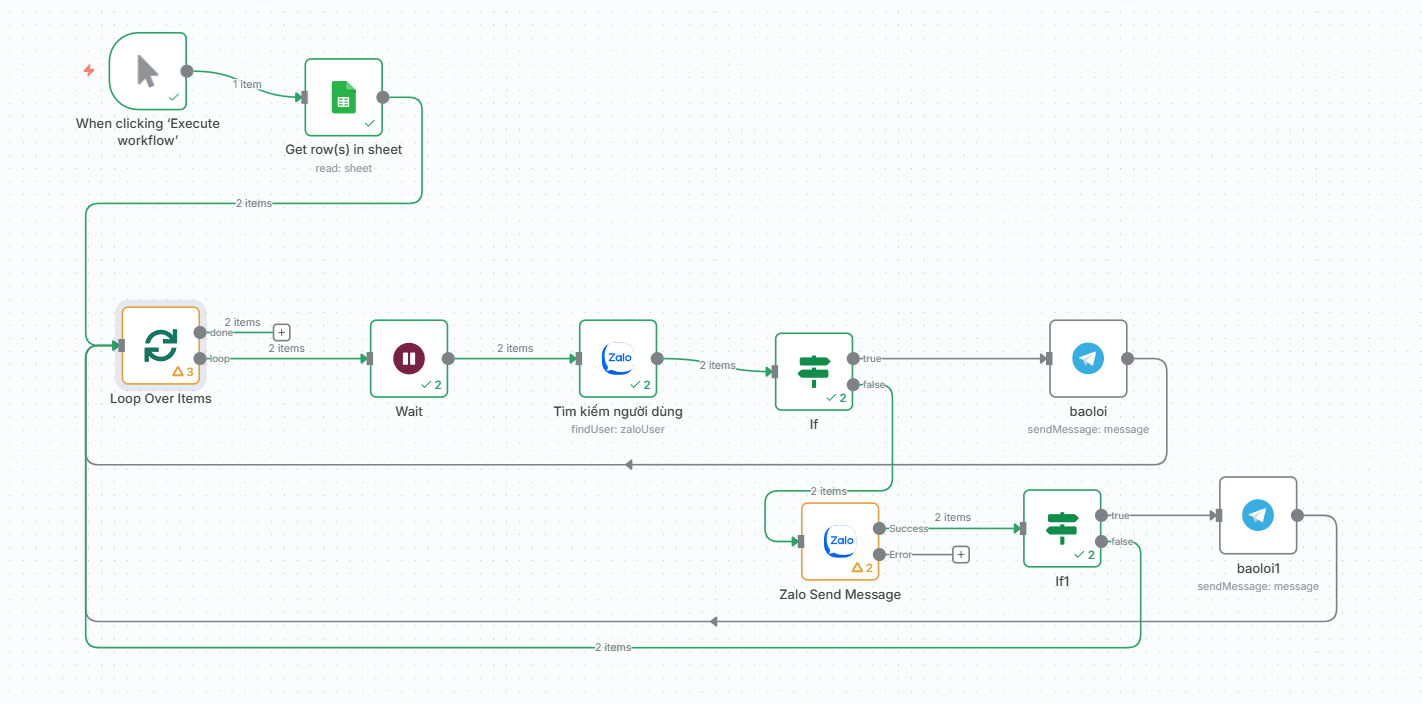The width and height of the screenshot is (1422, 704).
Task: Click the 'Tìm kiếm người dùng' label
Action: pos(618,411)
